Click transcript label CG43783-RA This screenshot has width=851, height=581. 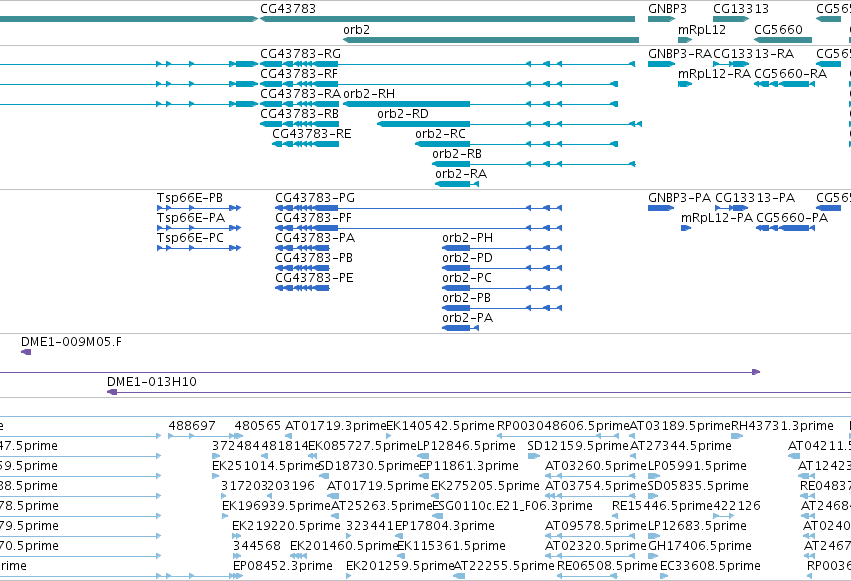coord(300,94)
